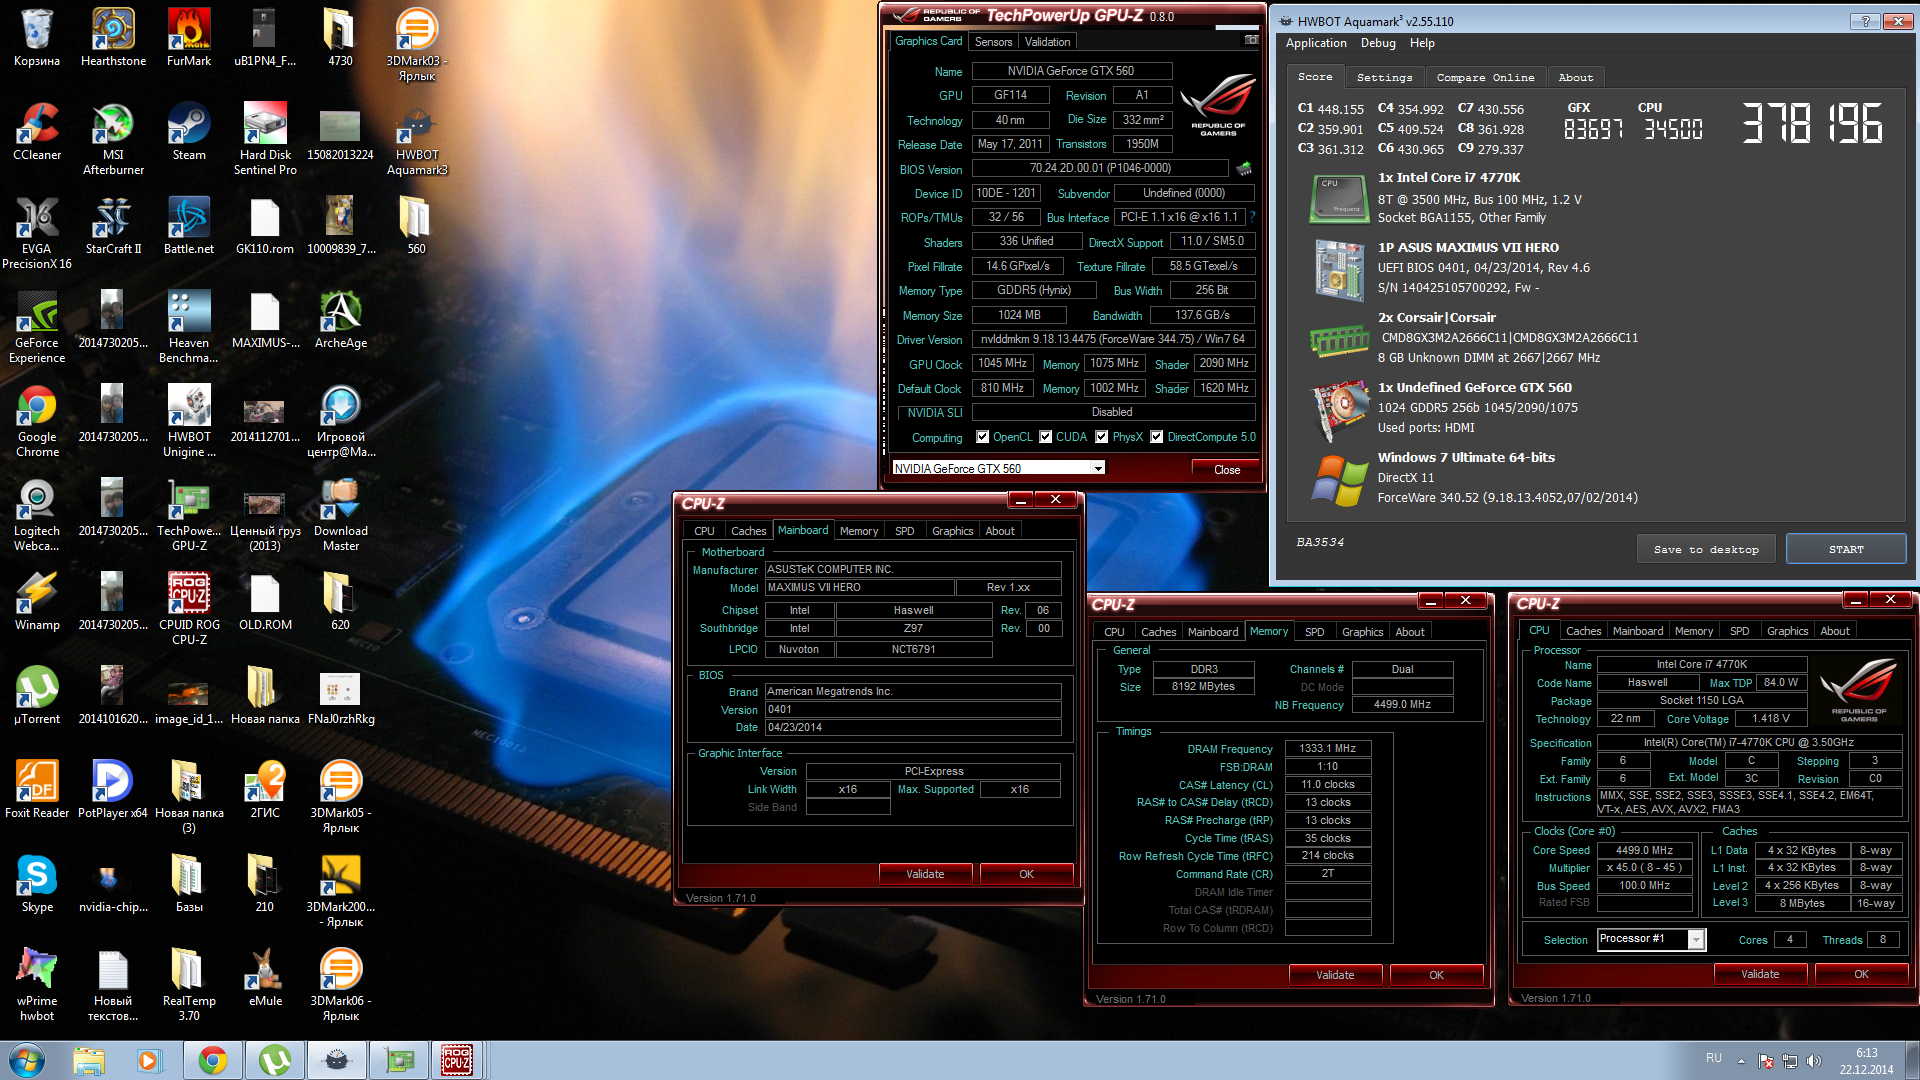The width and height of the screenshot is (1920, 1080).
Task: Toggle the PhysX checkbox in GPU-Z
Action: pyautogui.click(x=1101, y=437)
